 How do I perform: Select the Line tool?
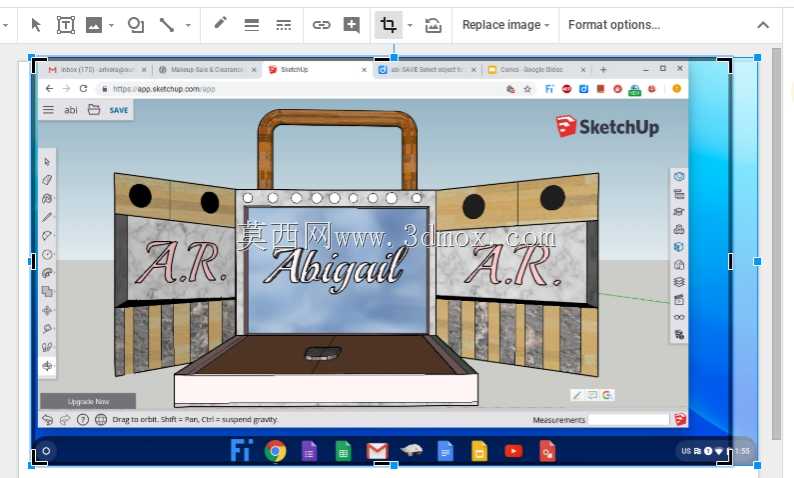tap(167, 25)
